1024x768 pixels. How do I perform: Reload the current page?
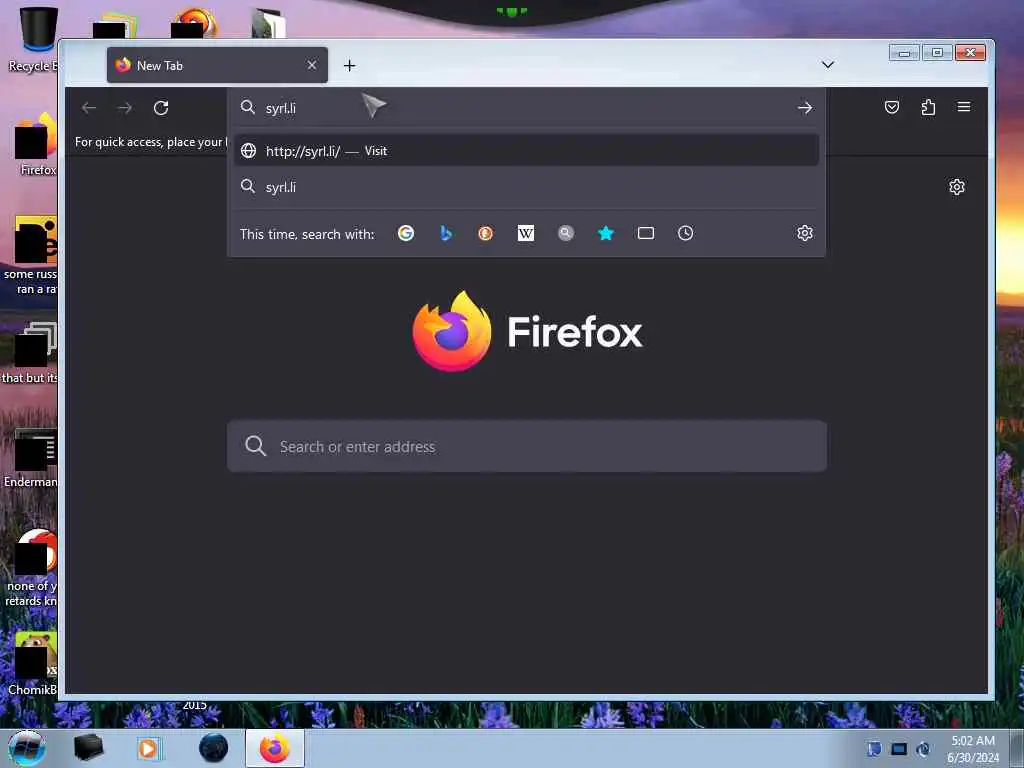pos(161,108)
